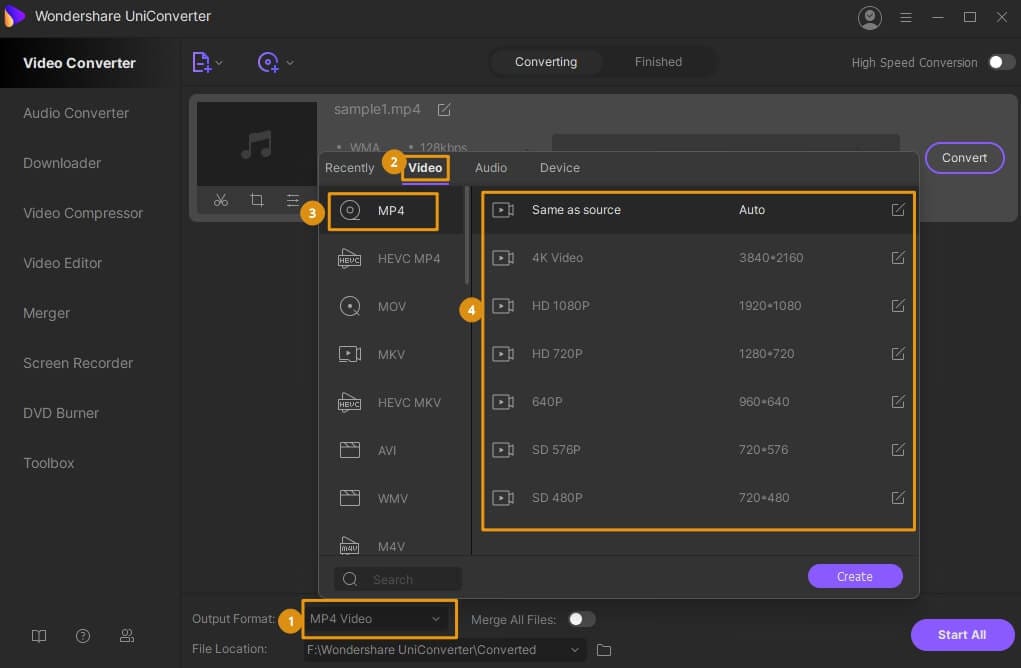Click the Convert button
The width and height of the screenshot is (1021, 668).
point(964,158)
